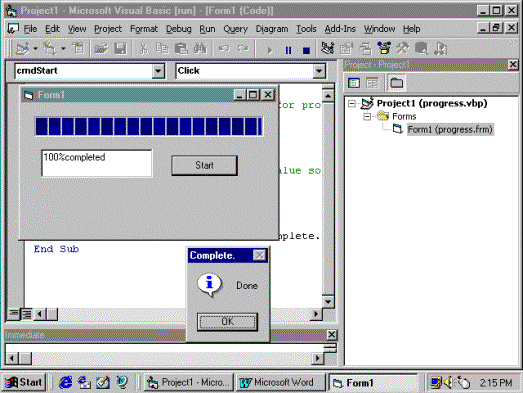Open the Click procedure dropdown
This screenshot has width=523, height=393.
click(319, 71)
